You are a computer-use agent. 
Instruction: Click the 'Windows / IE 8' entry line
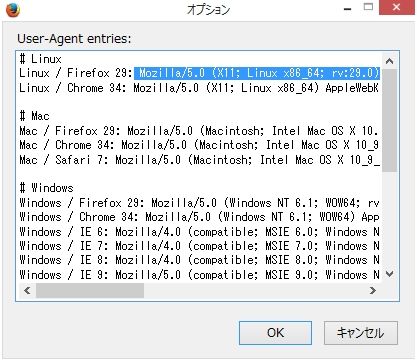coord(199,260)
